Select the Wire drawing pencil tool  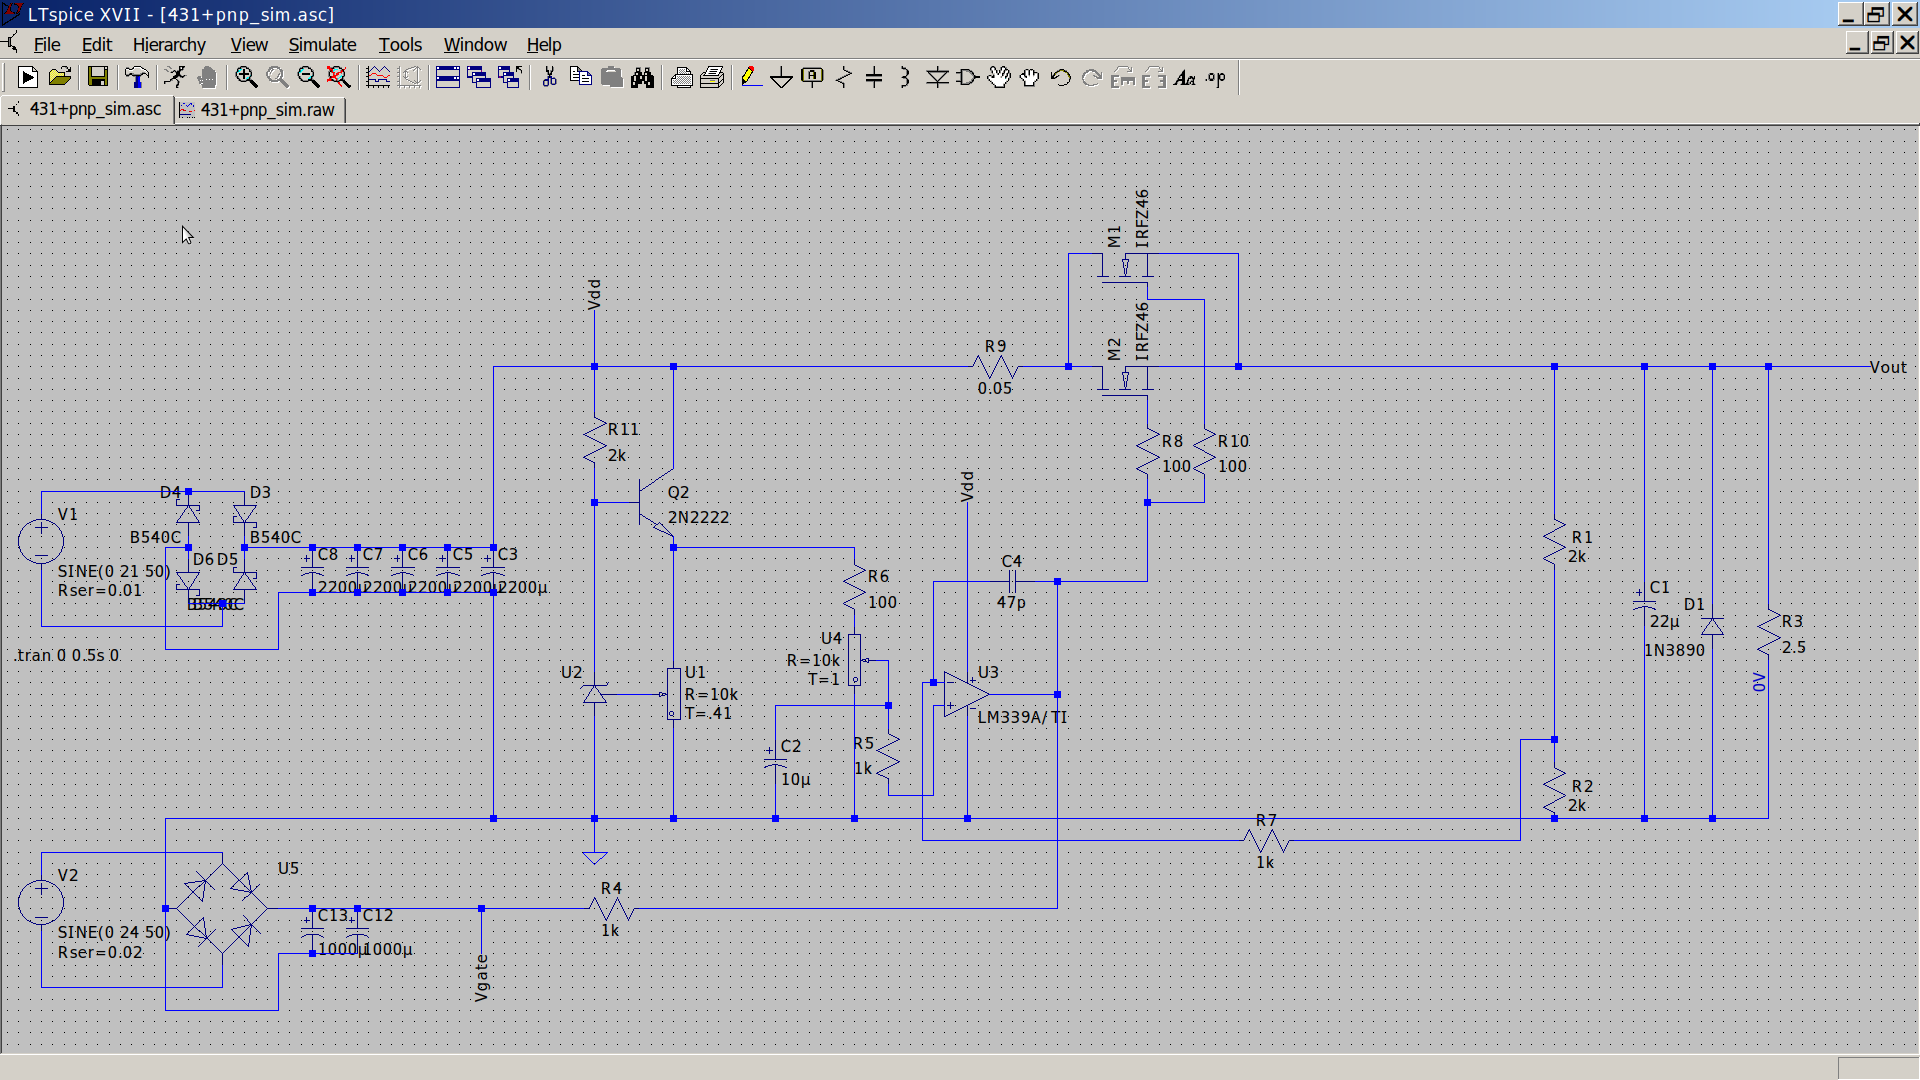(x=751, y=78)
